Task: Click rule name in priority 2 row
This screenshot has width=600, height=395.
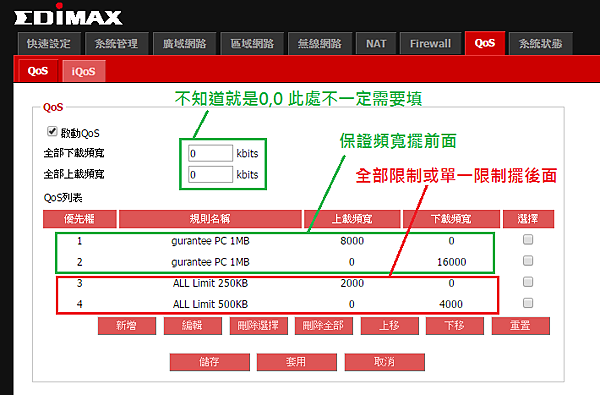Action: [x=210, y=262]
